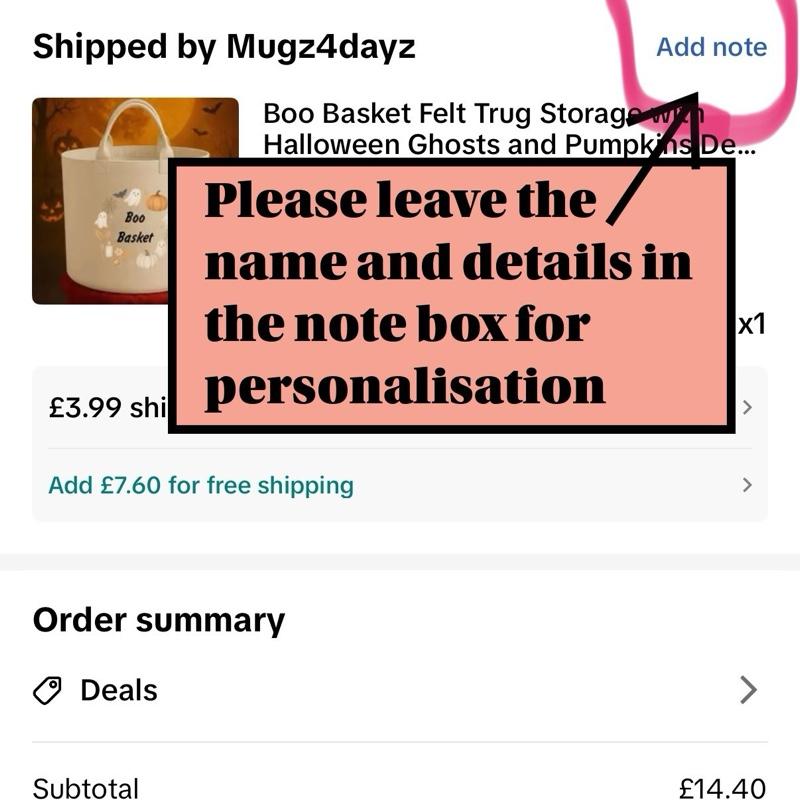Viewport: 800px width, 800px height.
Task: Expand the Deals row chevron
Action: 748,690
